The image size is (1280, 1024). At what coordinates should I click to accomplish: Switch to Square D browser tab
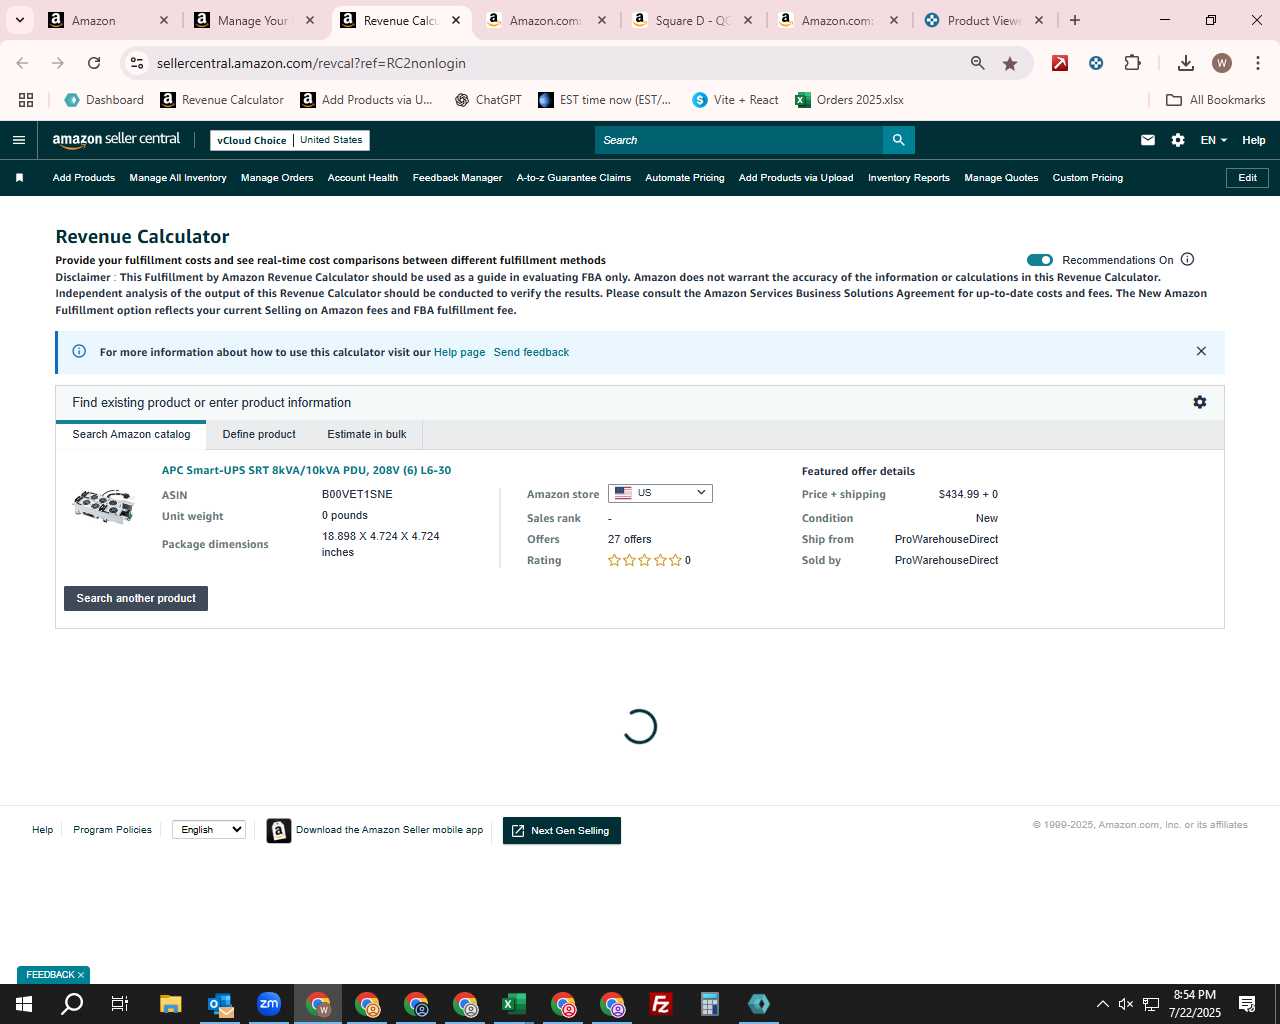(693, 20)
